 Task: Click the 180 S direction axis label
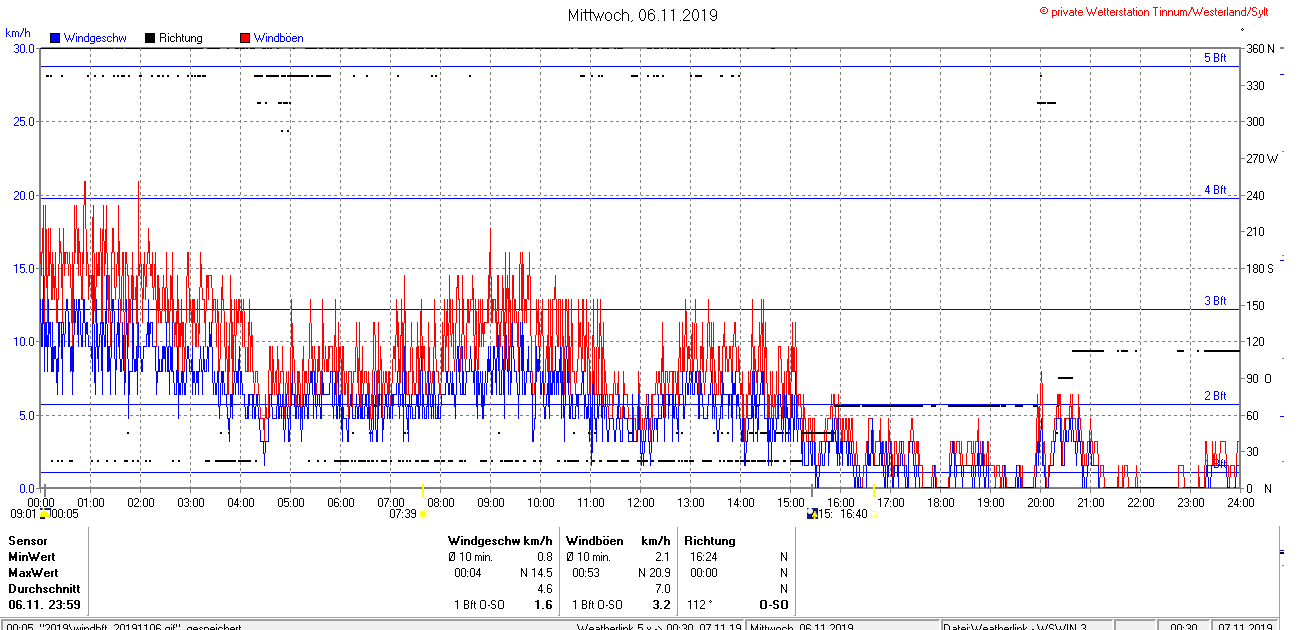click(1260, 268)
